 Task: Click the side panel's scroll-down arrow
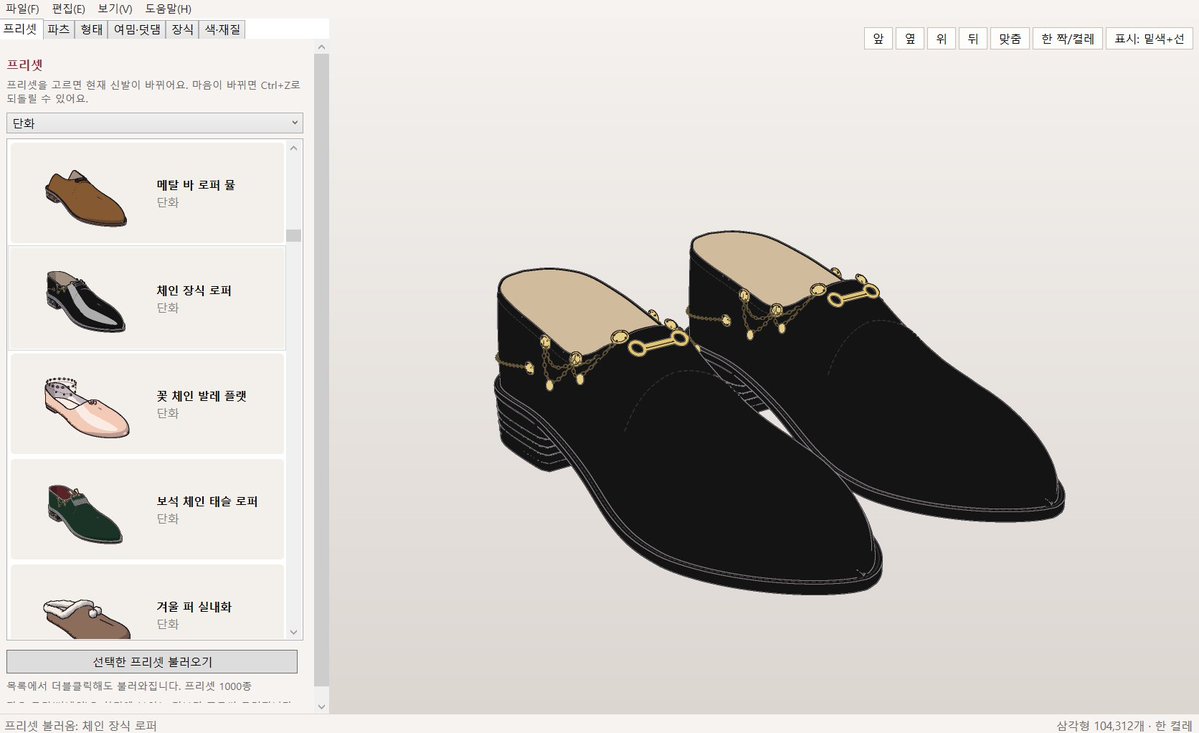click(321, 706)
